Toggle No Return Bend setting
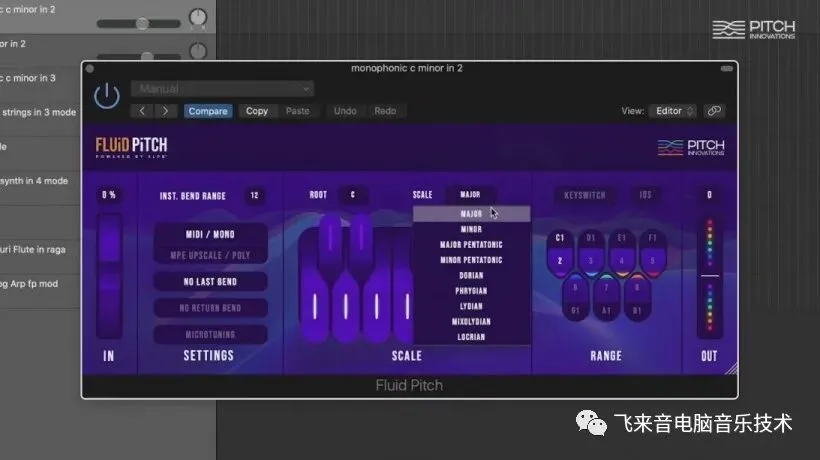Viewport: 820px width, 460px height. (x=210, y=308)
